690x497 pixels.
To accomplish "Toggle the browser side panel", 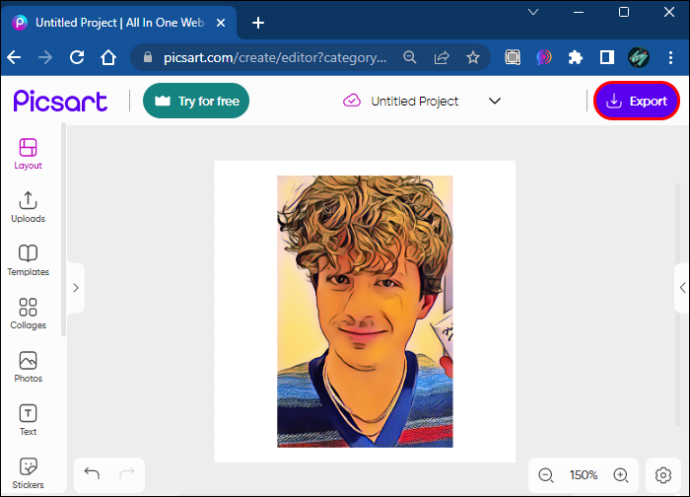I will (607, 57).
